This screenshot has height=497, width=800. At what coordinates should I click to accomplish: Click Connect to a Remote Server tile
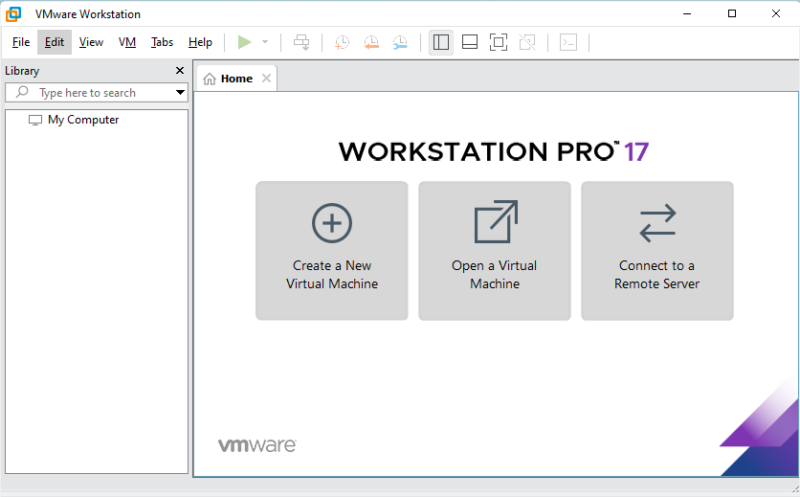click(x=657, y=250)
